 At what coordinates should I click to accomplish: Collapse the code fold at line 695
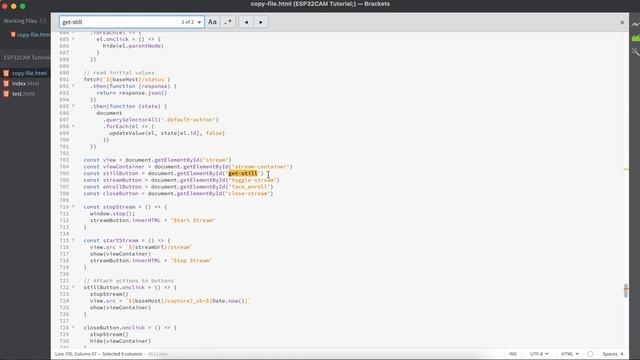click(x=73, y=106)
